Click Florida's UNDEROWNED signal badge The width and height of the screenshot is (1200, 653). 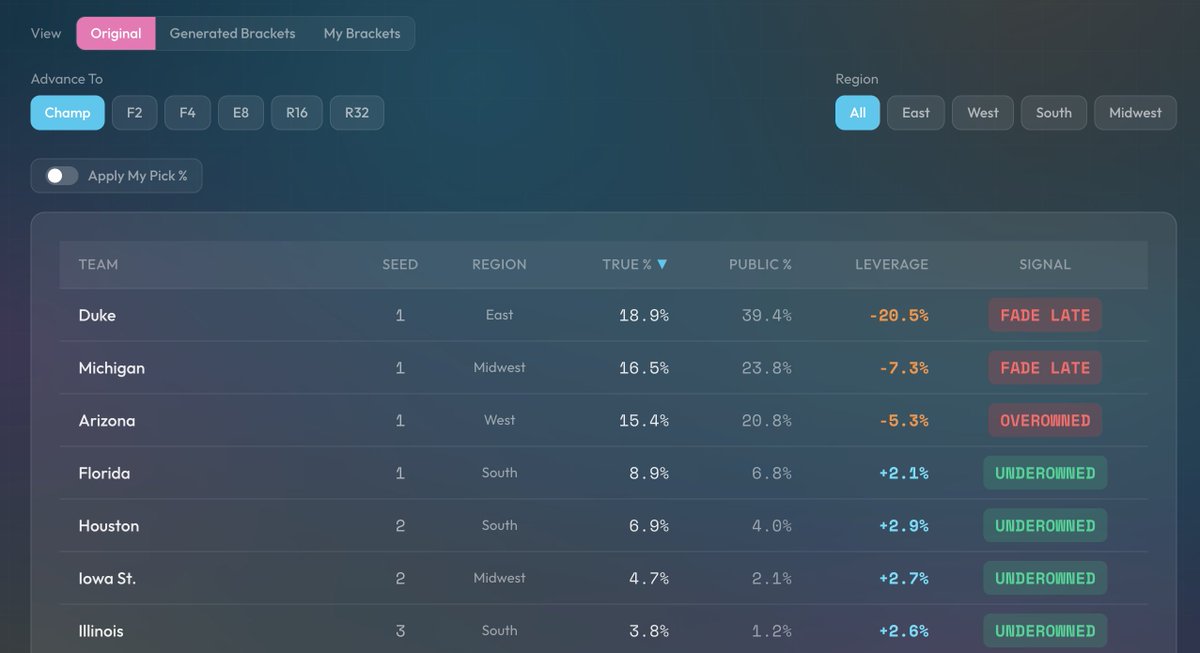click(1045, 473)
